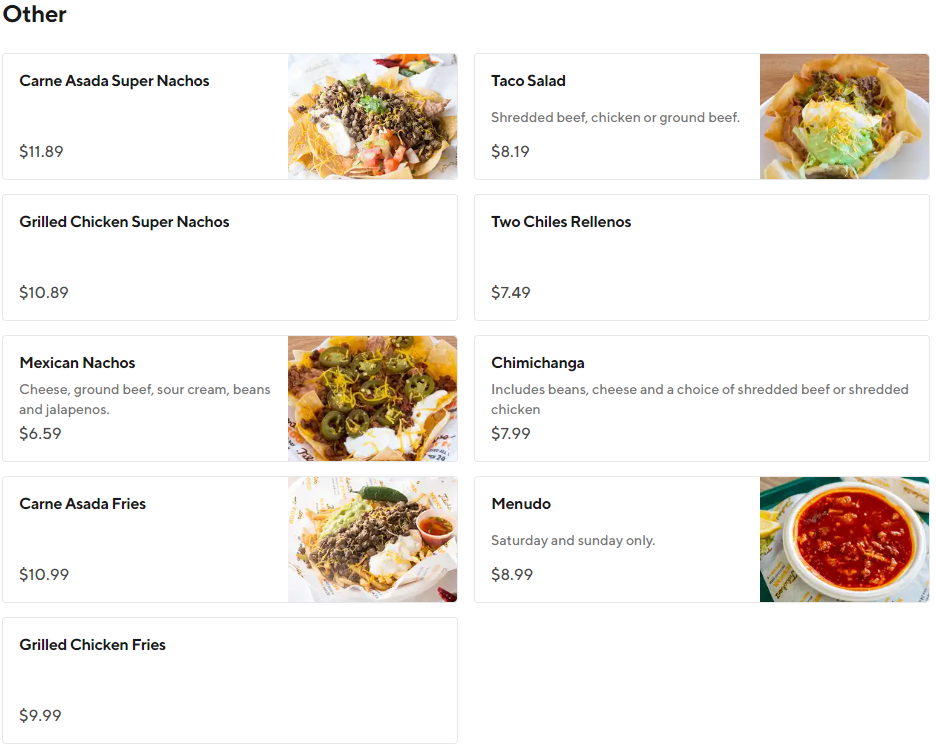Screen dimensions: 936x751
Task: Click the $10.89 price label
Action: pos(44,293)
